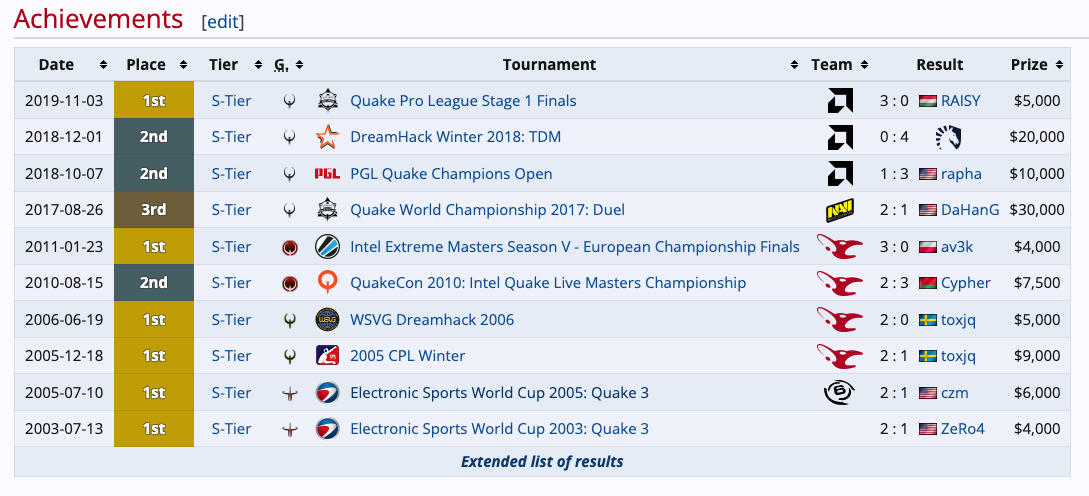Click the S-Tier link for the 2019-11-03 row

(x=231, y=101)
